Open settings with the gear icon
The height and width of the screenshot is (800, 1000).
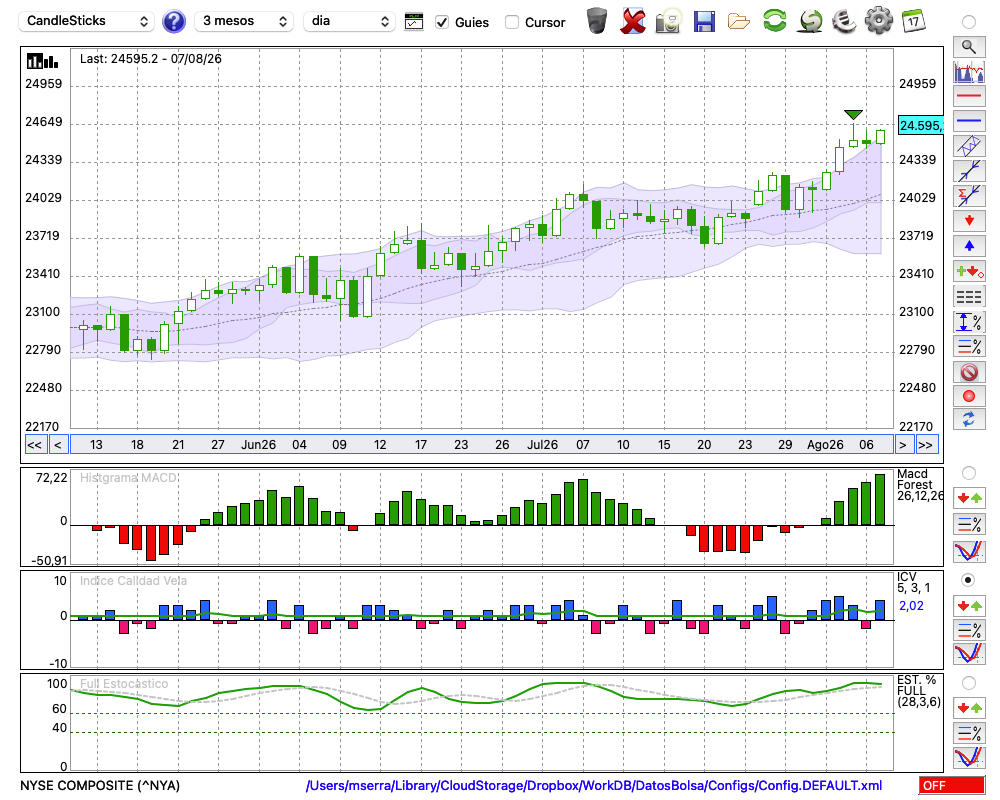[878, 21]
